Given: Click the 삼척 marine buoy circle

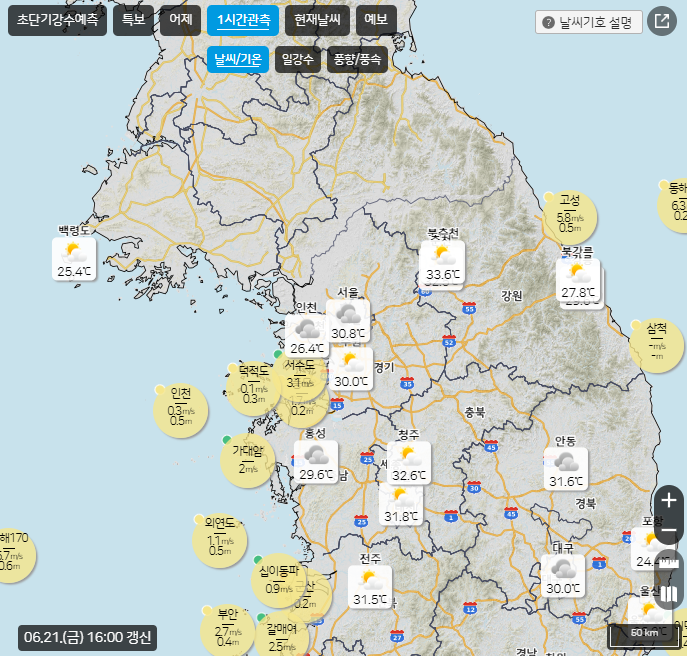Looking at the screenshot, I should tap(656, 346).
